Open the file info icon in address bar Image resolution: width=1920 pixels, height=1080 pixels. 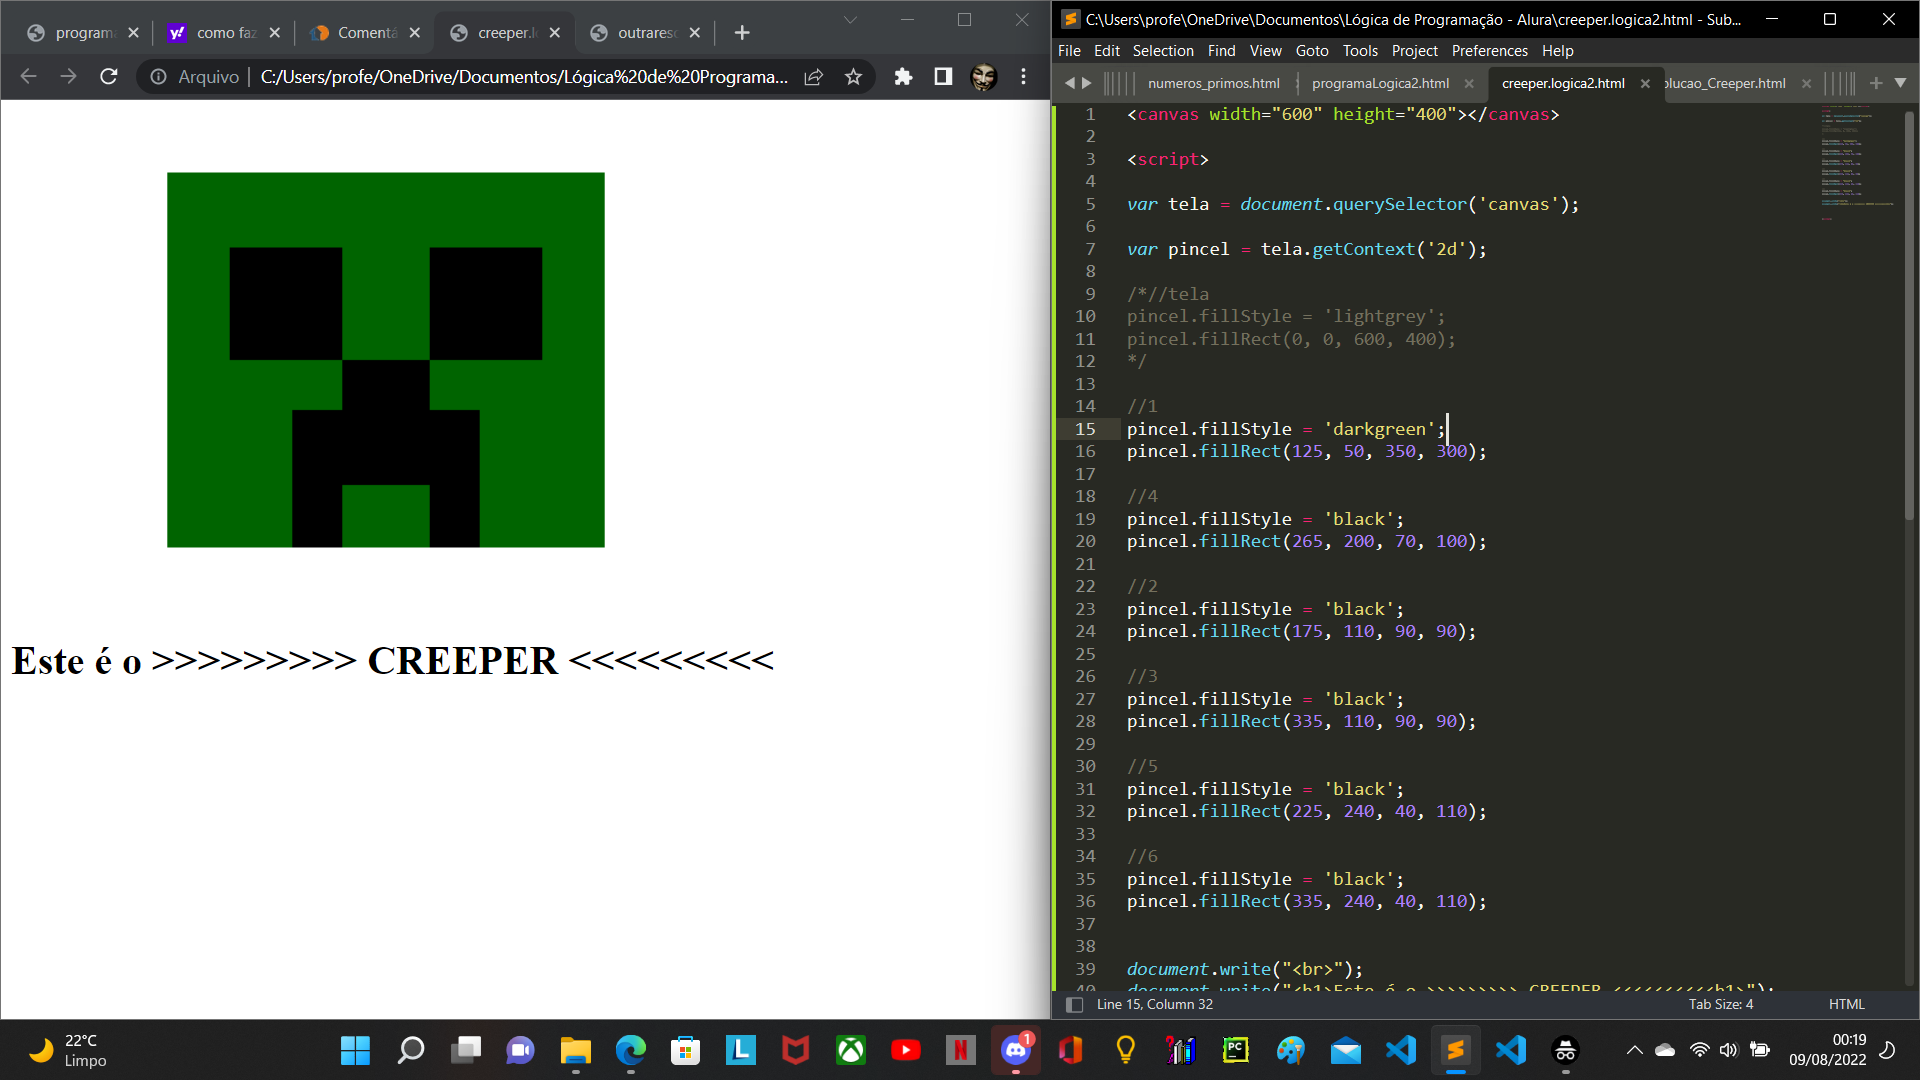(158, 76)
